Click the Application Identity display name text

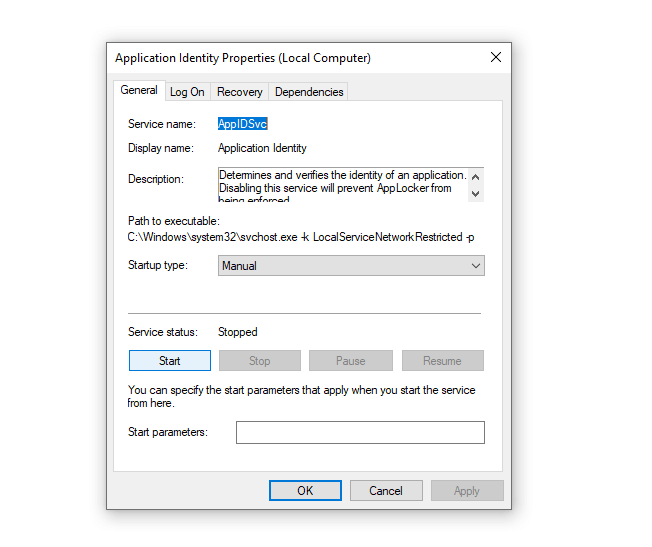262,148
